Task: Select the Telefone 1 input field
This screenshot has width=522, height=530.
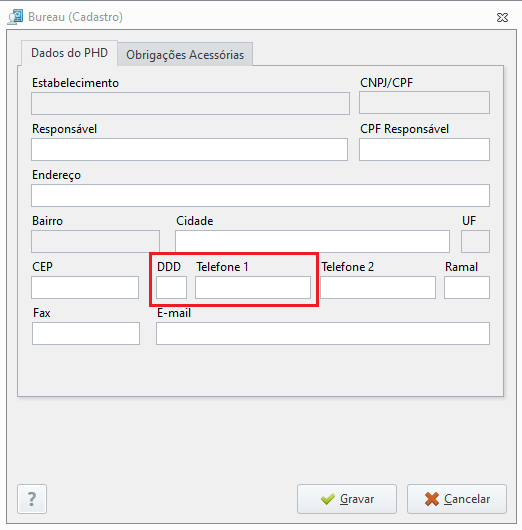Action: [x=253, y=287]
